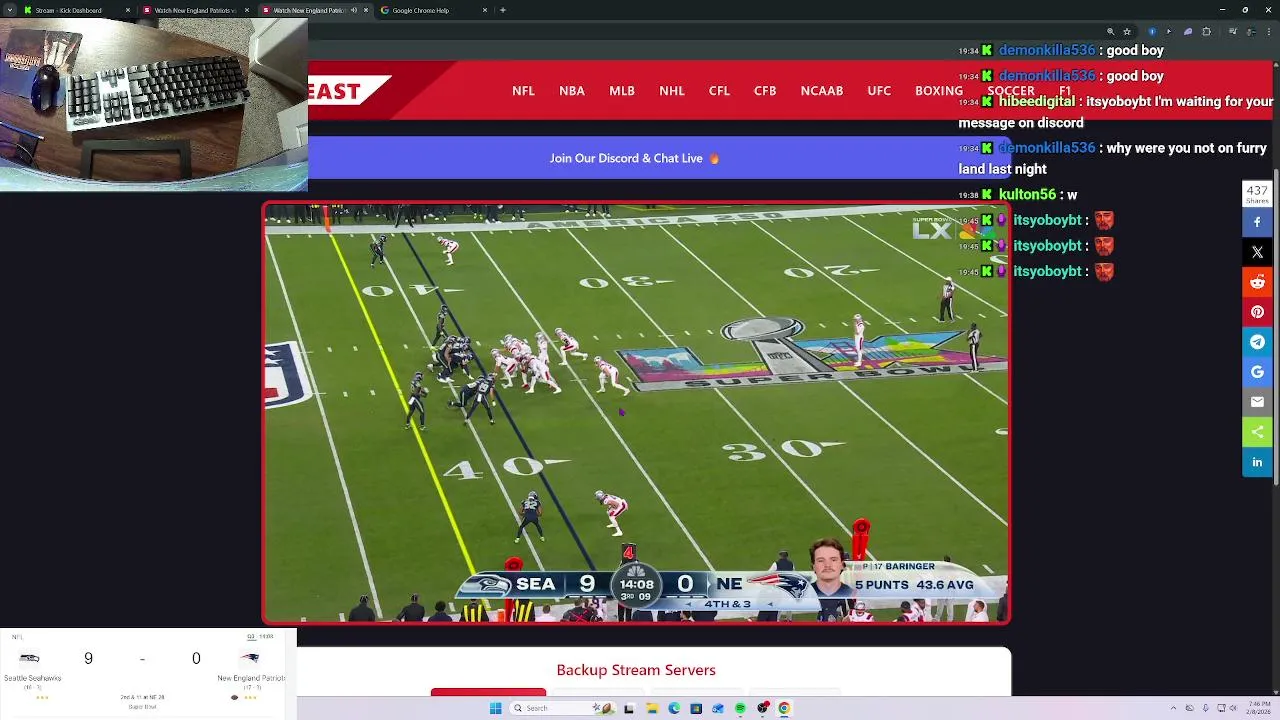Open the NFL category in site navigation
Viewport: 1280px width, 720px height.
[523, 90]
